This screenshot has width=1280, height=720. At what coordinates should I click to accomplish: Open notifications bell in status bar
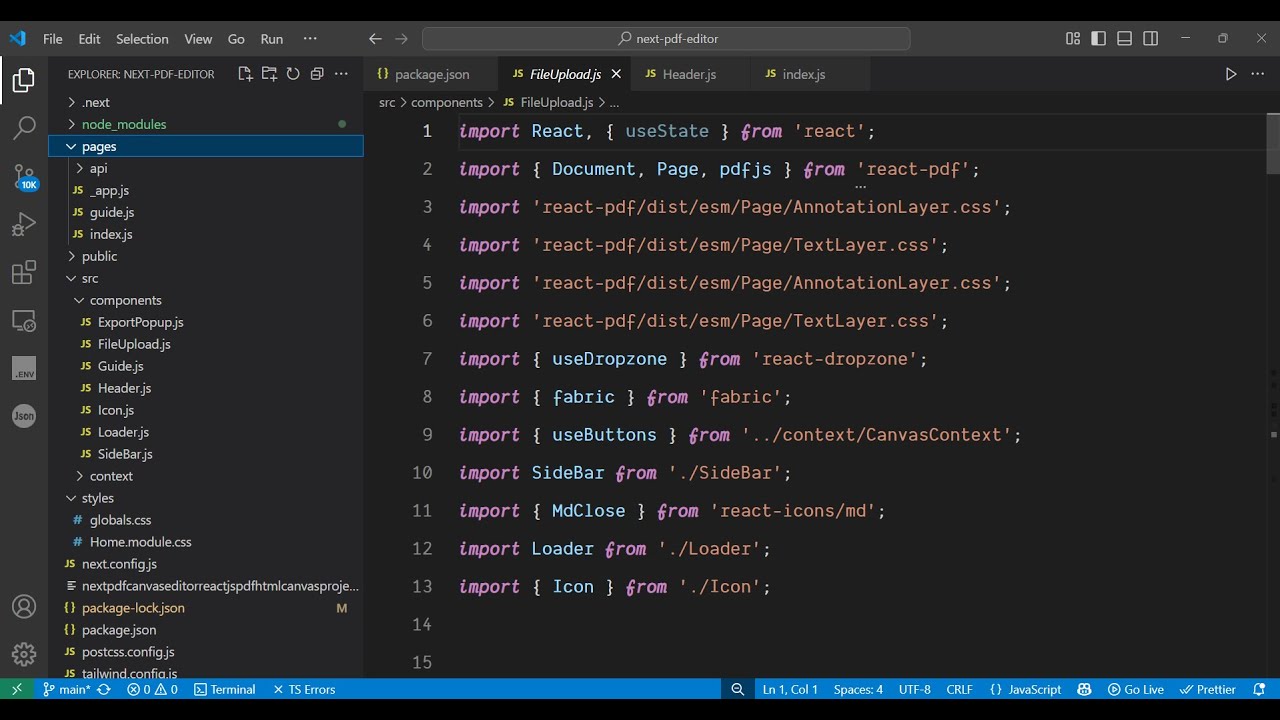point(1261,689)
